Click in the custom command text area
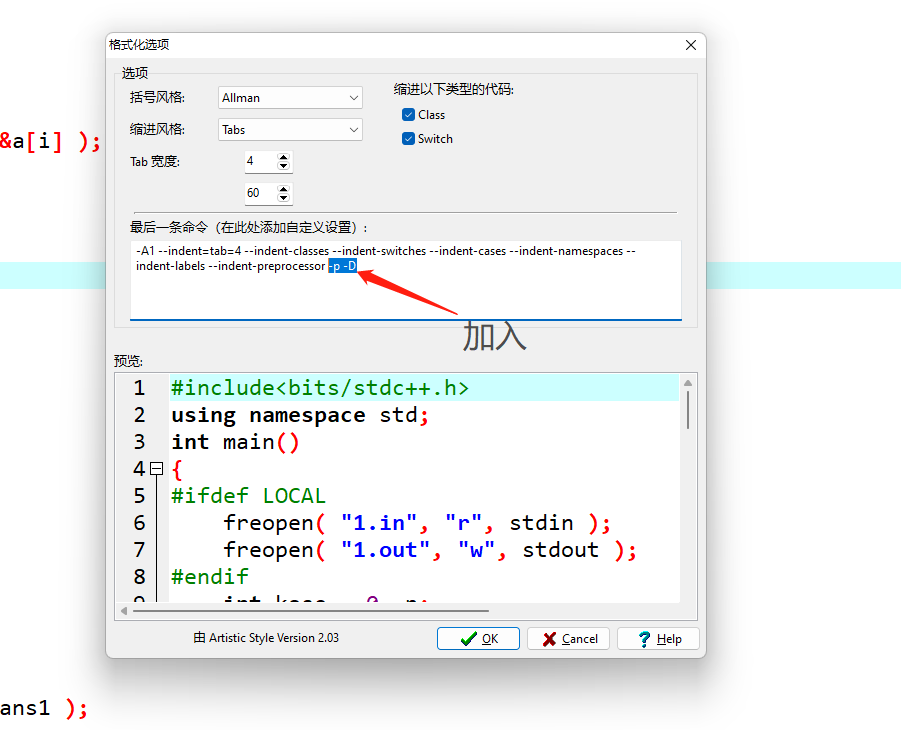The width and height of the screenshot is (901, 730). point(406,280)
